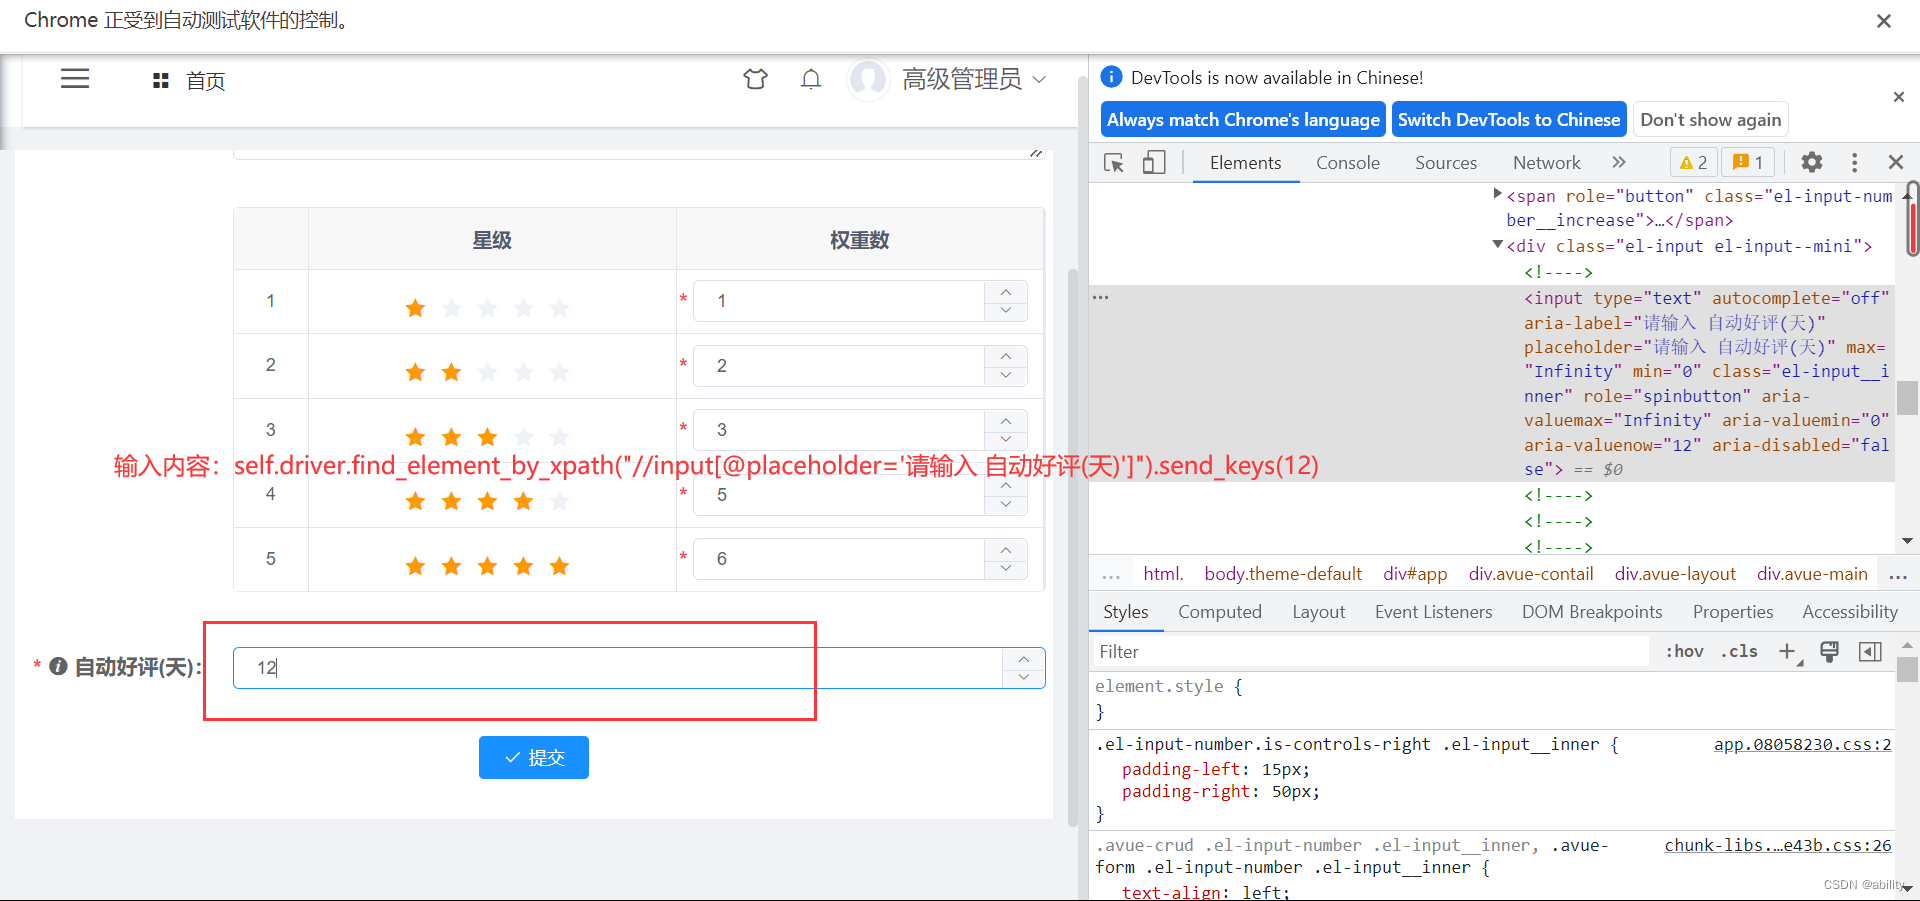Toggle the device toolbar icon
Image resolution: width=1920 pixels, height=901 pixels.
[x=1154, y=162]
